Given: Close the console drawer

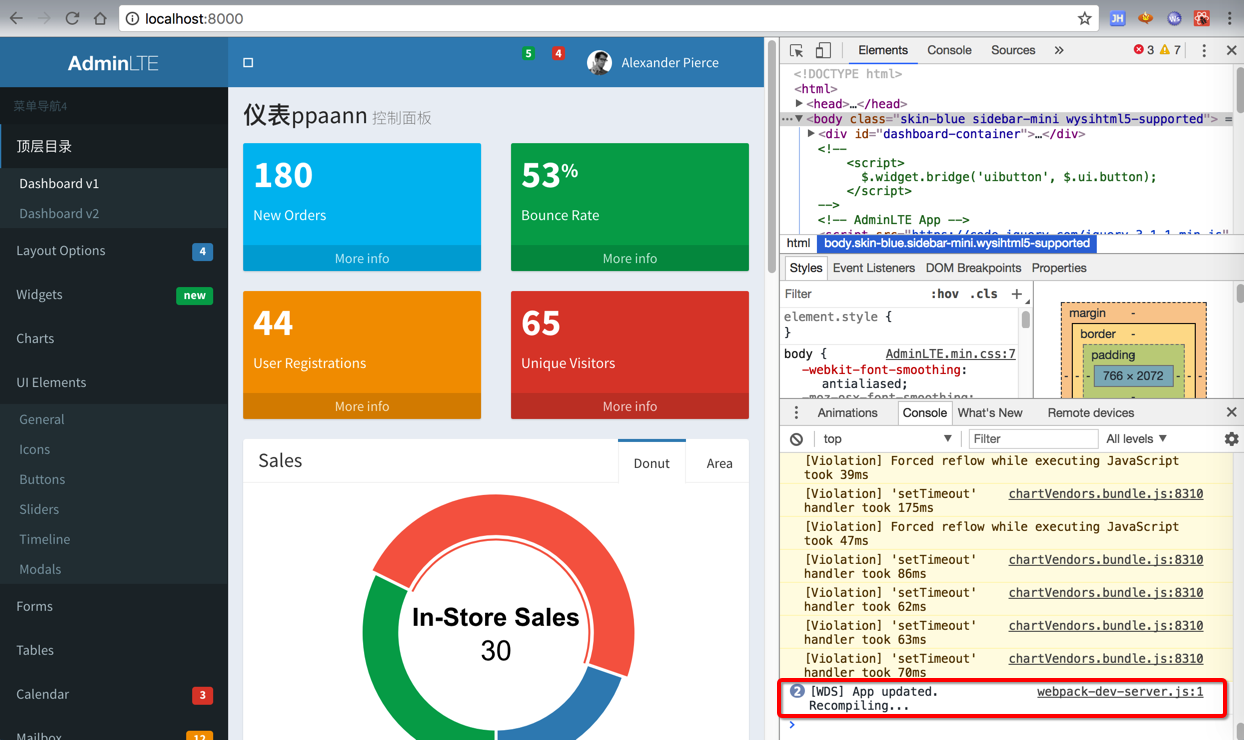Looking at the screenshot, I should [1231, 412].
